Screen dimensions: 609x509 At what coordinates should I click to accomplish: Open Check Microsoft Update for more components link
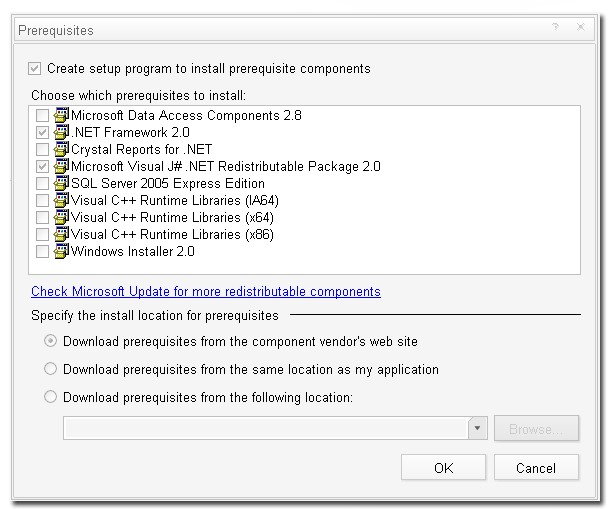(x=206, y=291)
